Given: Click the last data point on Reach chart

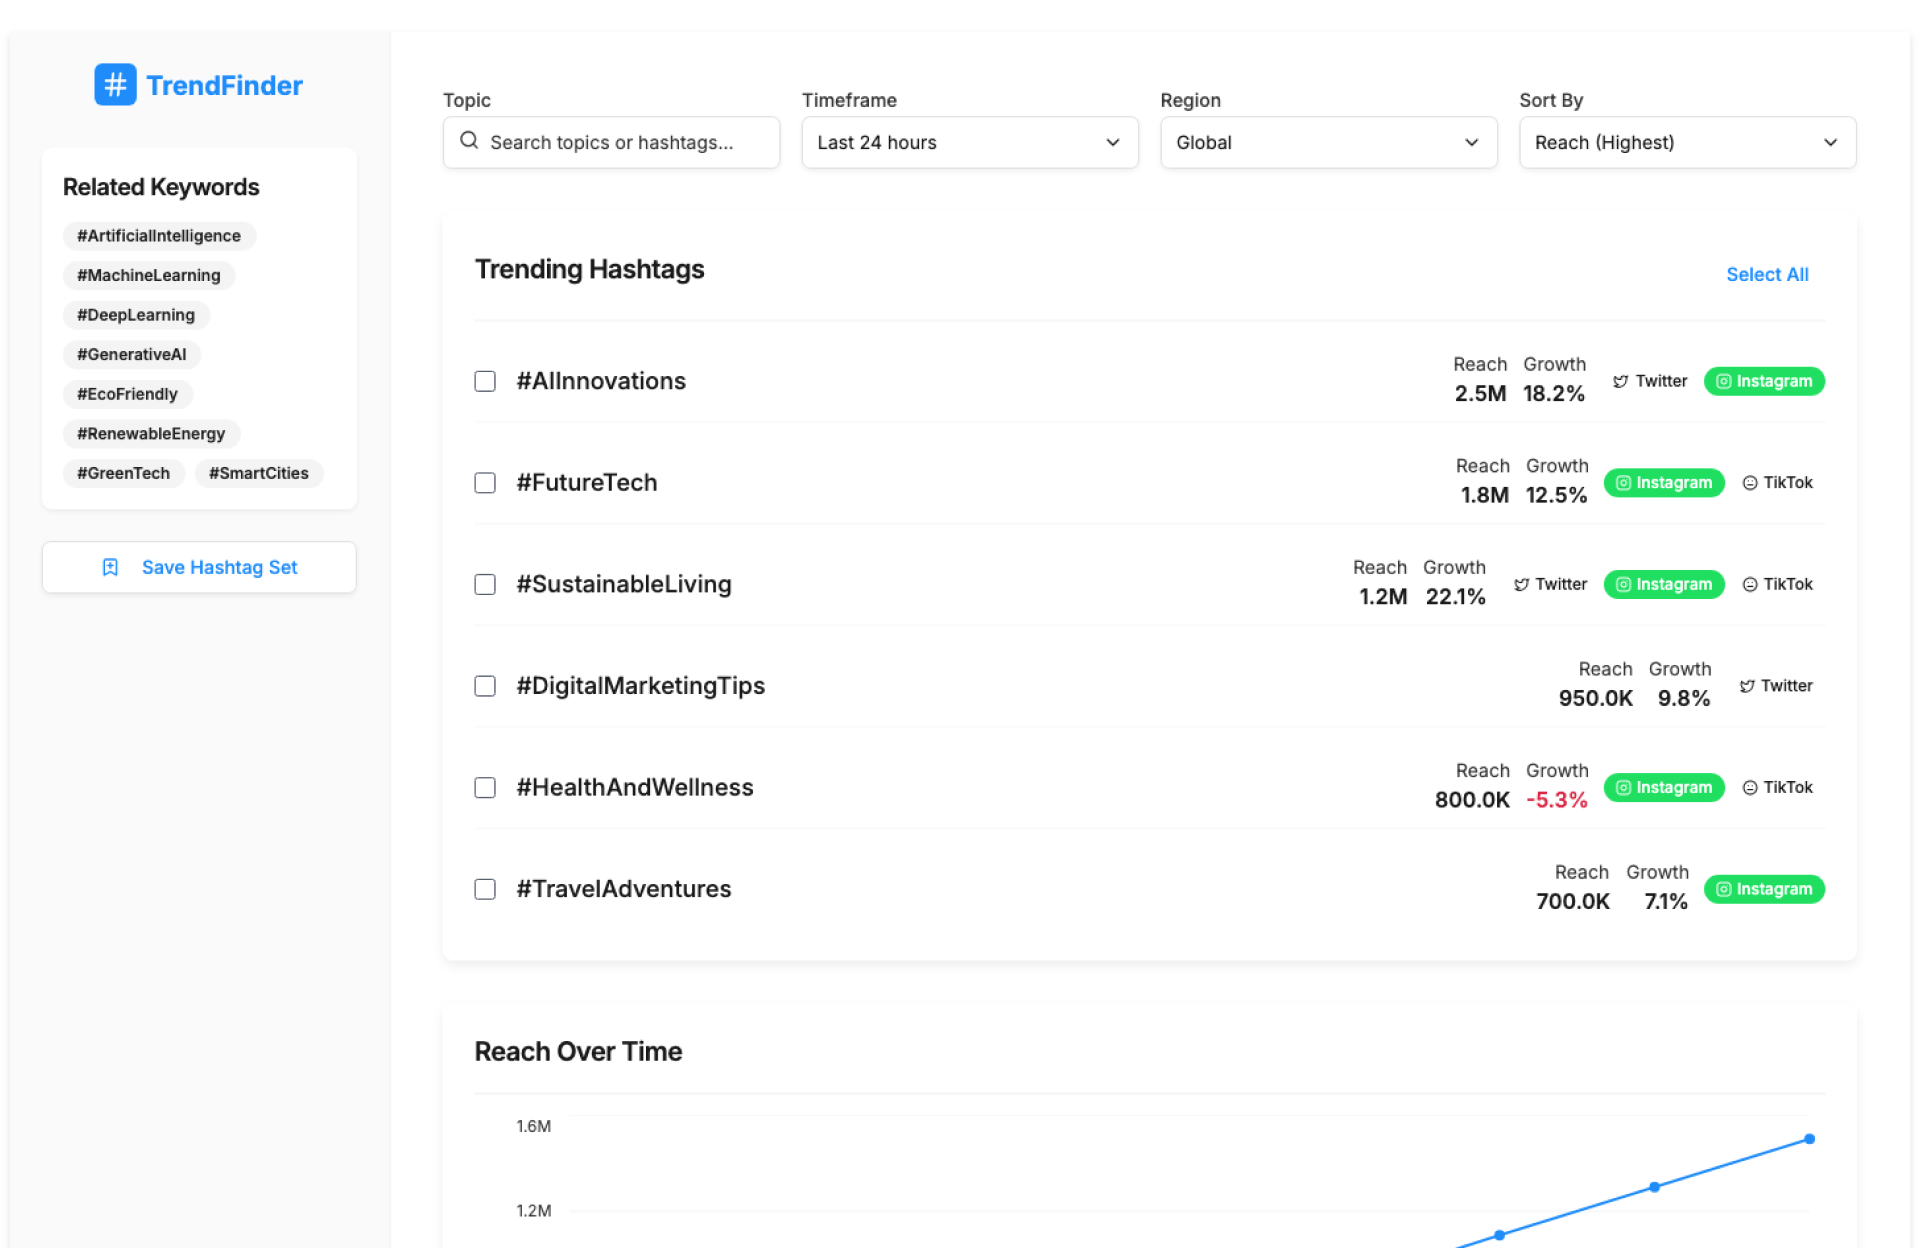Looking at the screenshot, I should pos(1808,1139).
